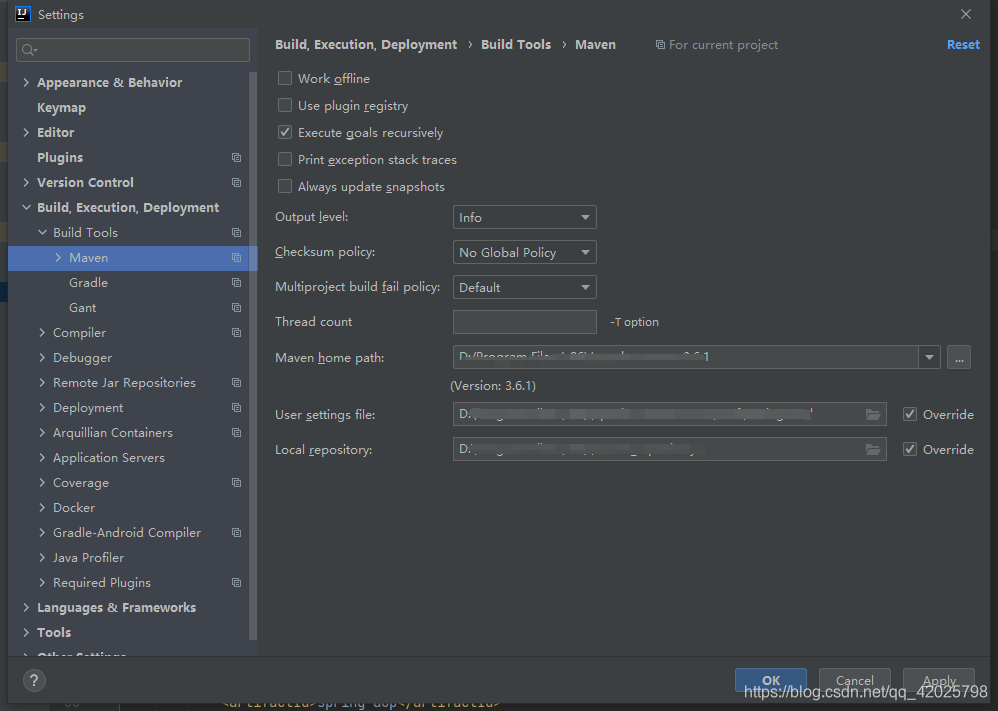Screen dimensions: 998x711
Task: Click the project-level icon beside Plugins
Action: click(236, 157)
